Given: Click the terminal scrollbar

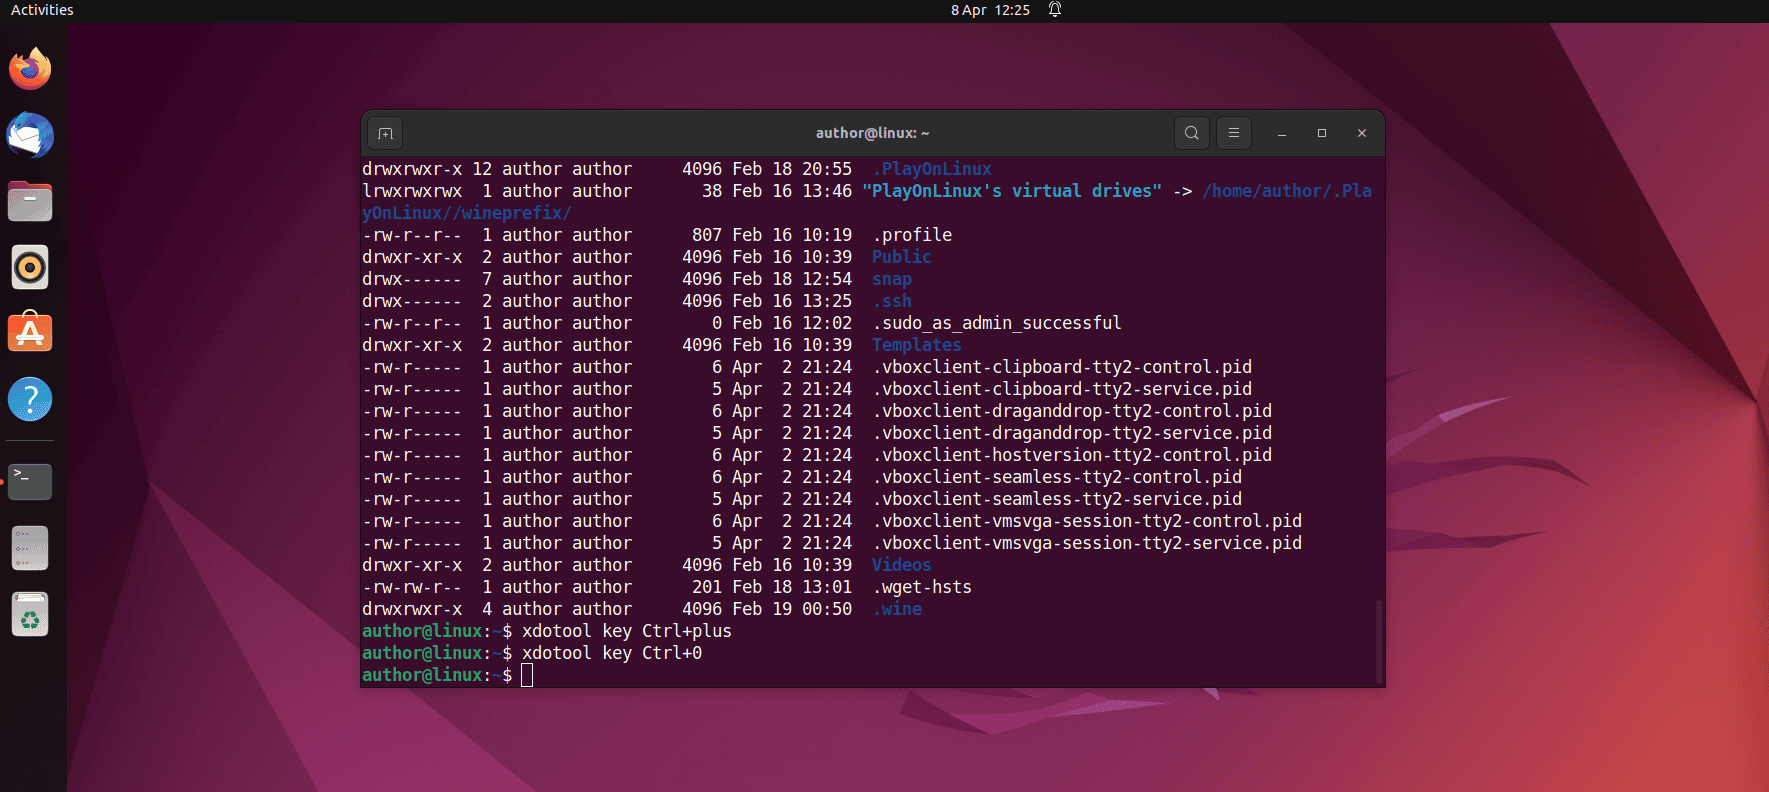Looking at the screenshot, I should click(1379, 640).
